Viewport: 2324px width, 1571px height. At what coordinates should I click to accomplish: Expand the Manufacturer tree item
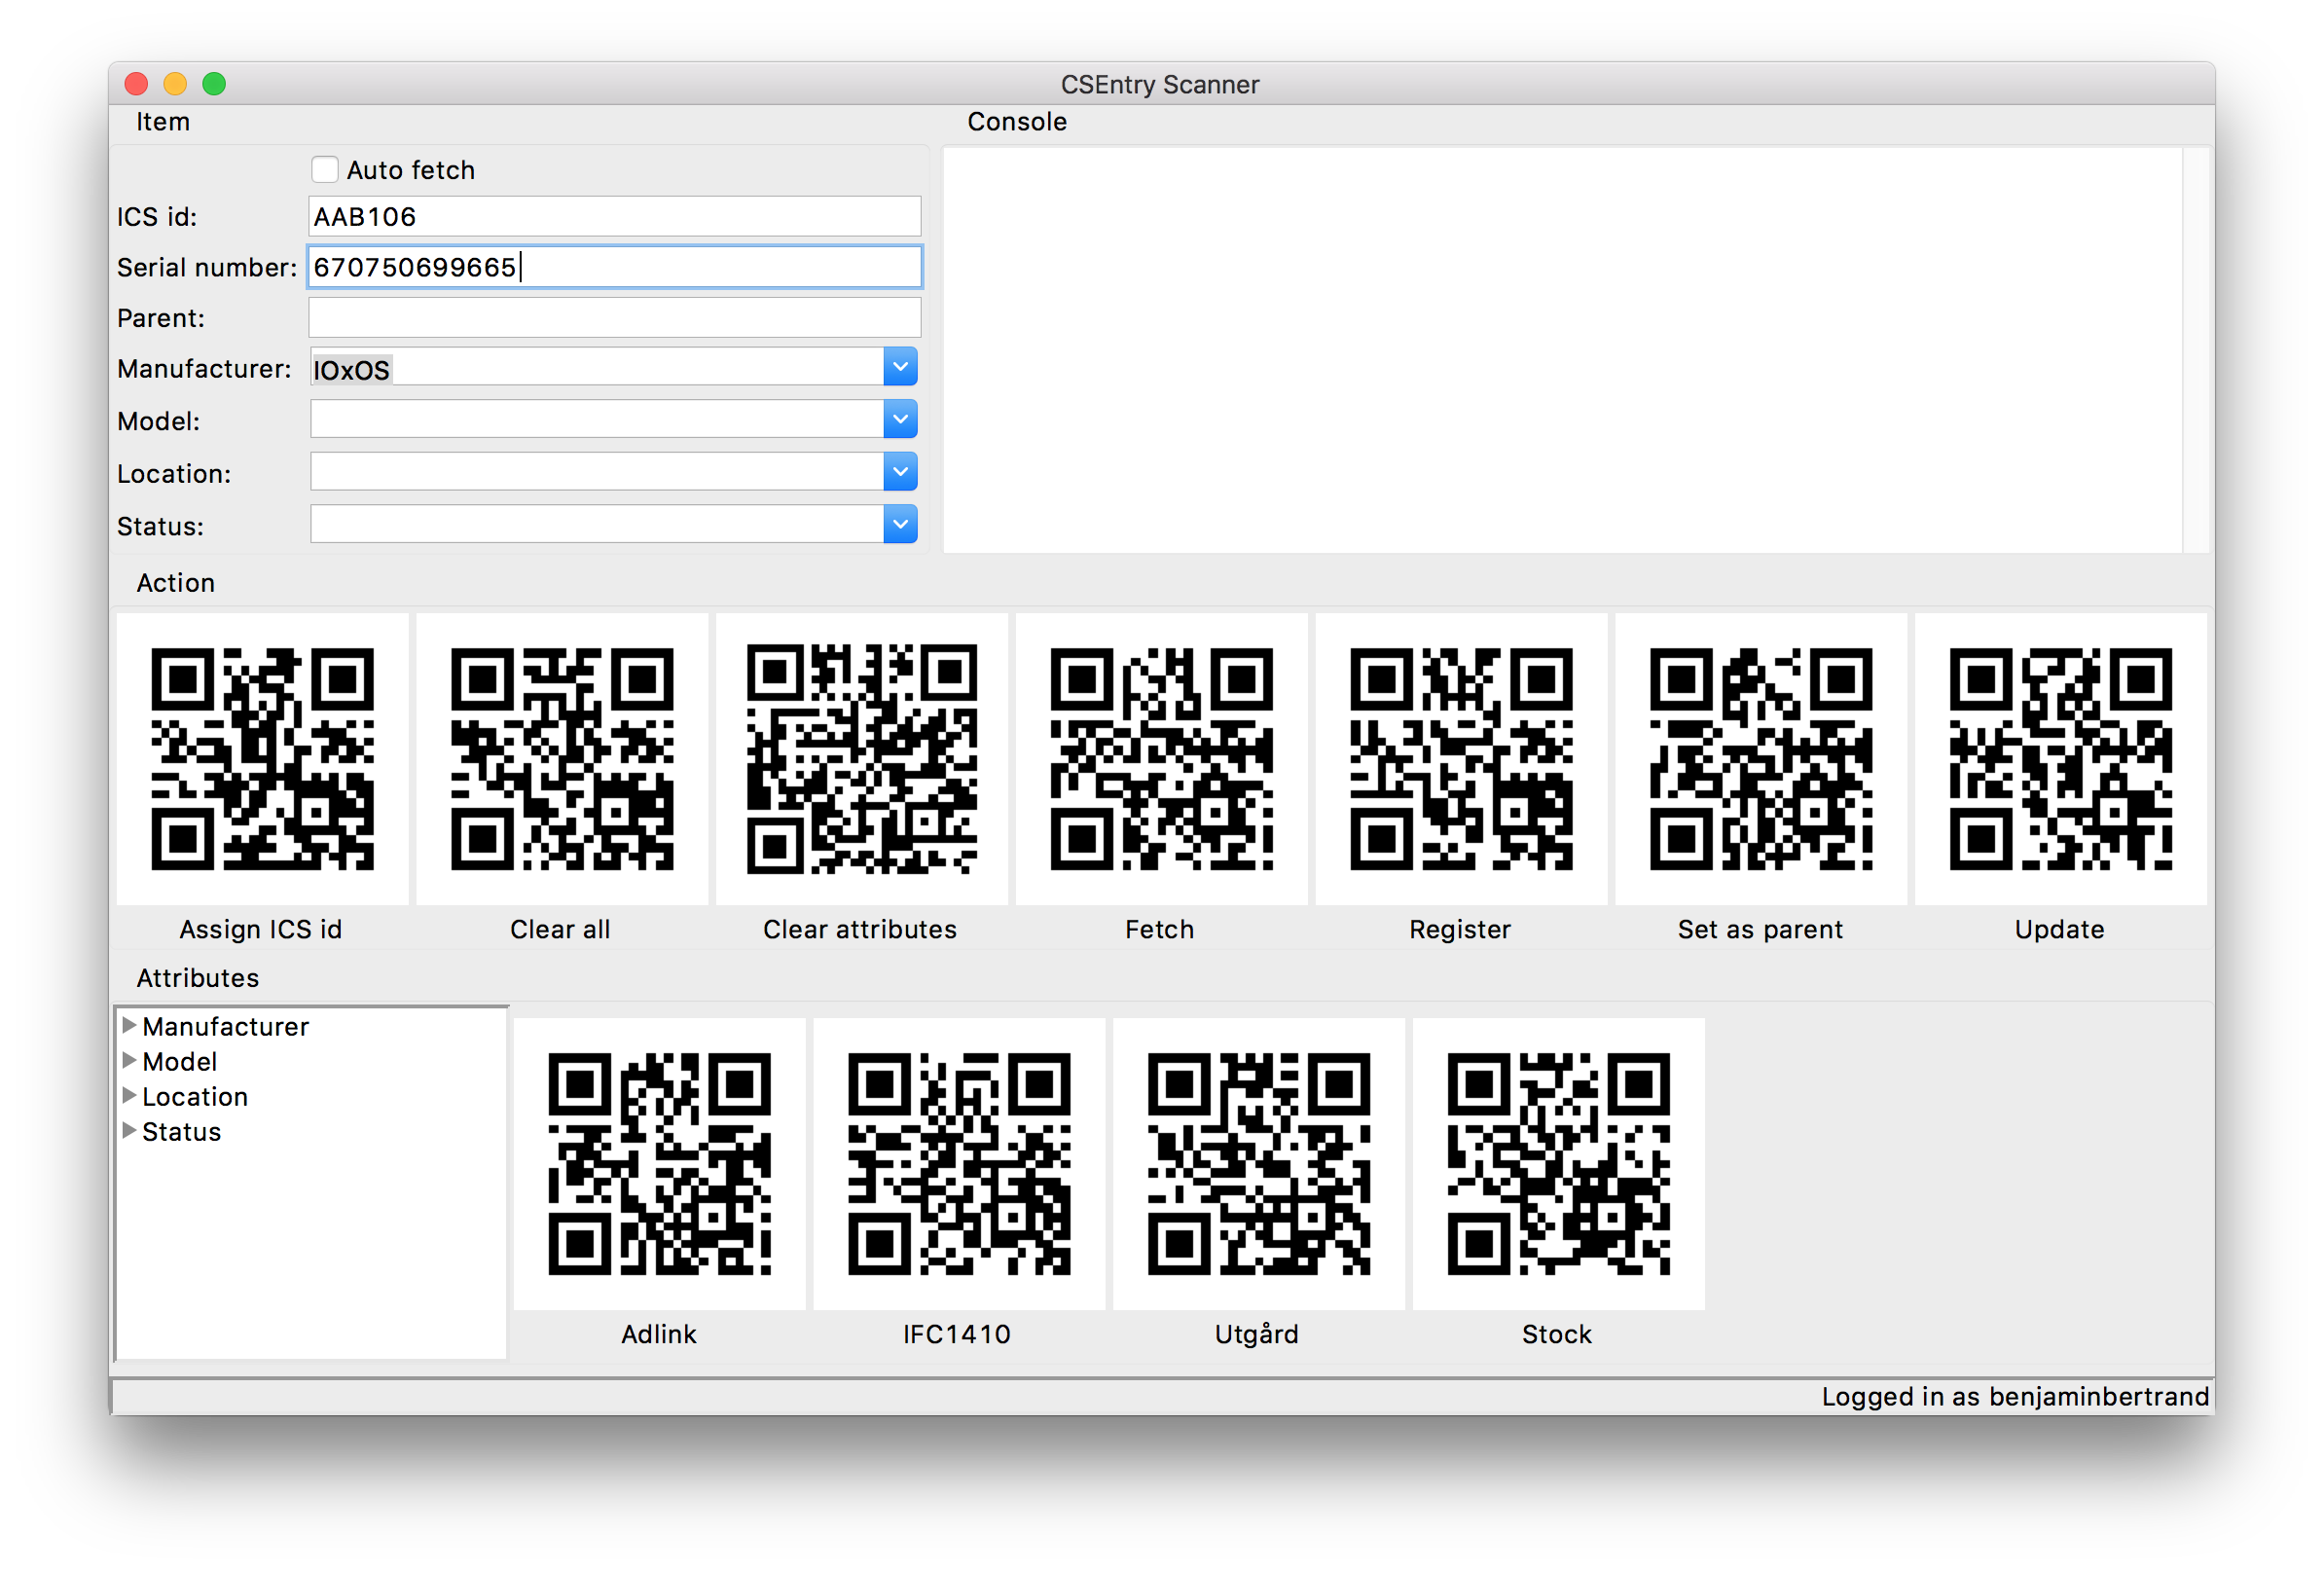[x=130, y=1025]
